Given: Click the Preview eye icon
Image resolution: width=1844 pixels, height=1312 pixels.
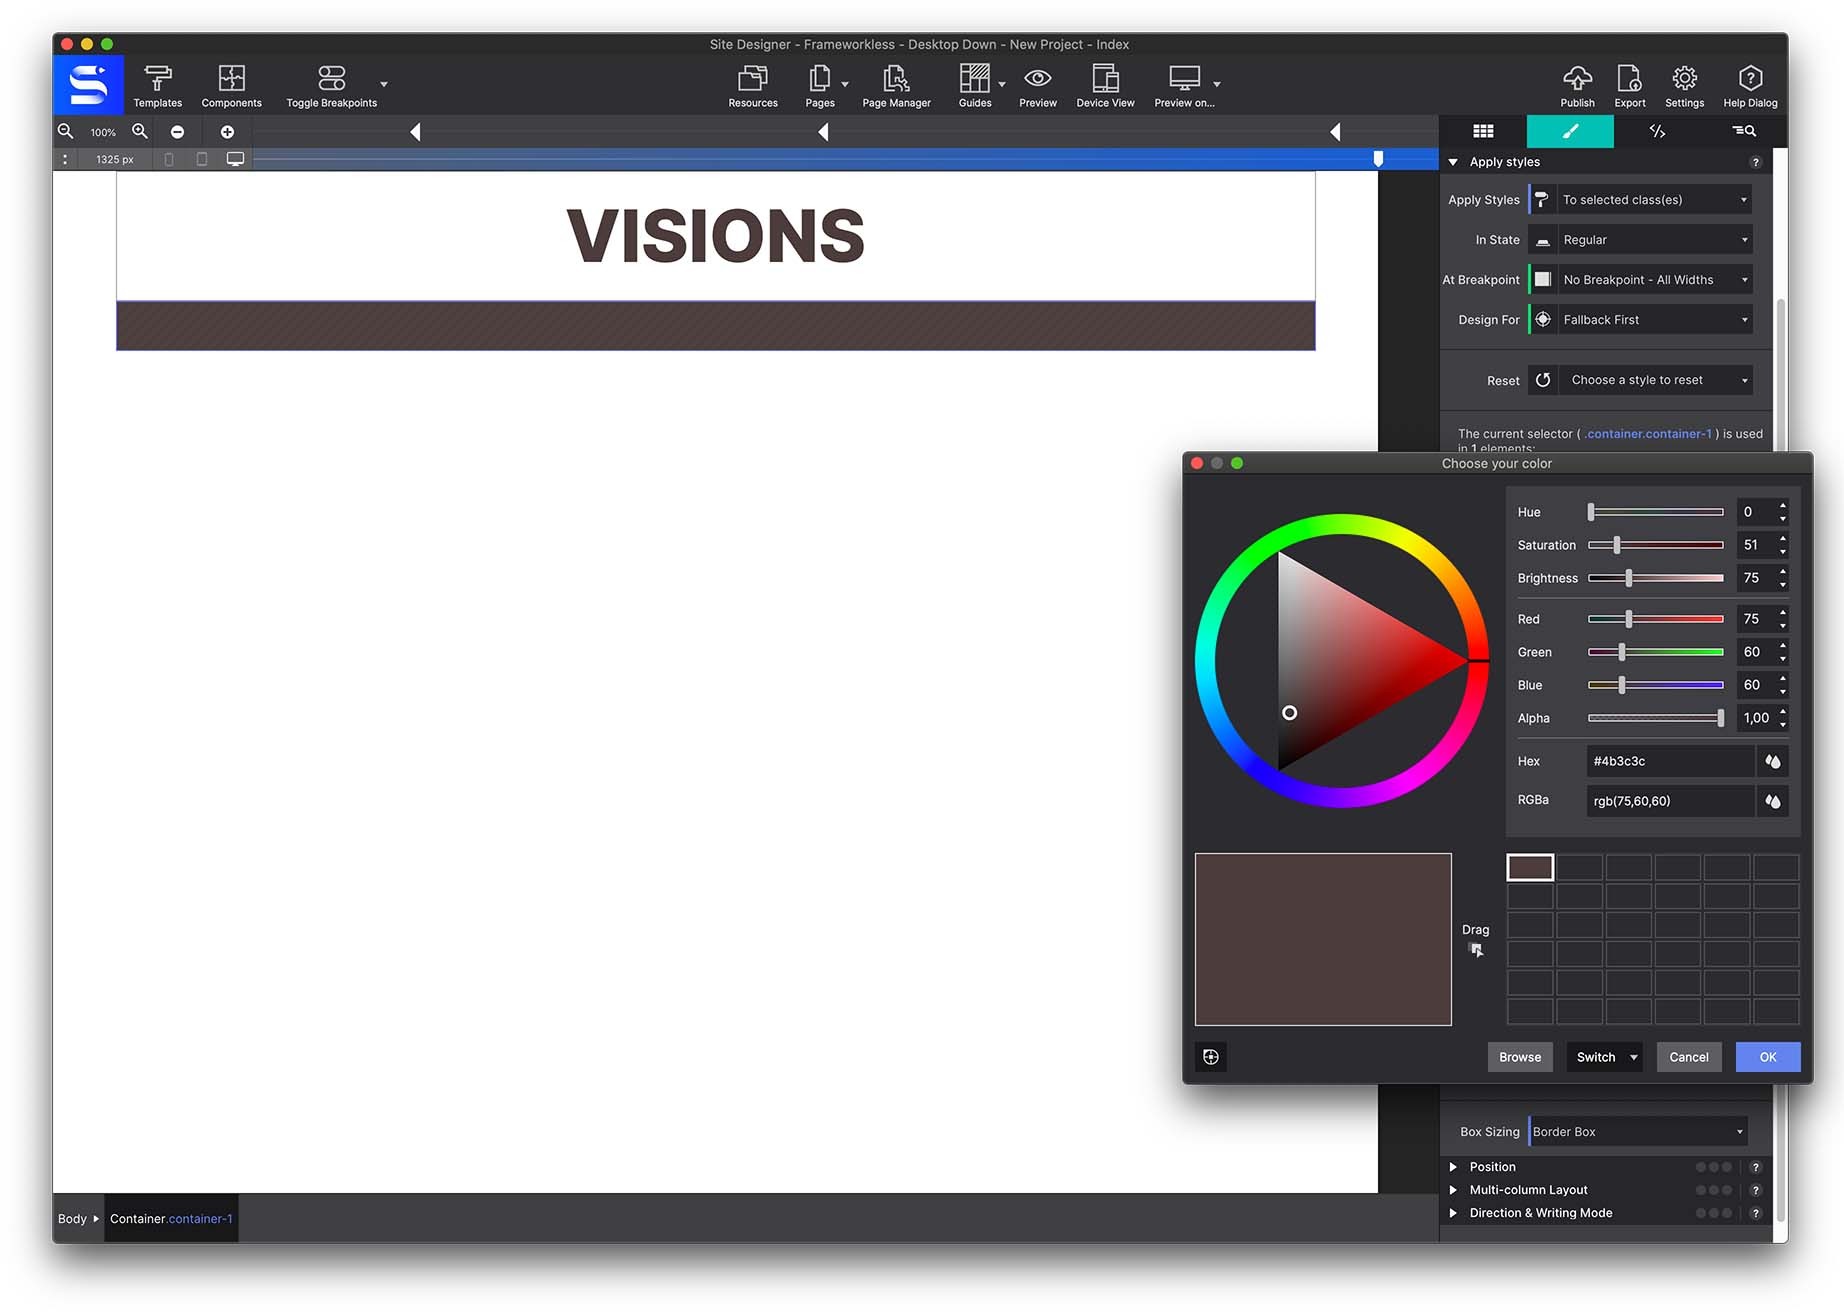Looking at the screenshot, I should pos(1038,78).
